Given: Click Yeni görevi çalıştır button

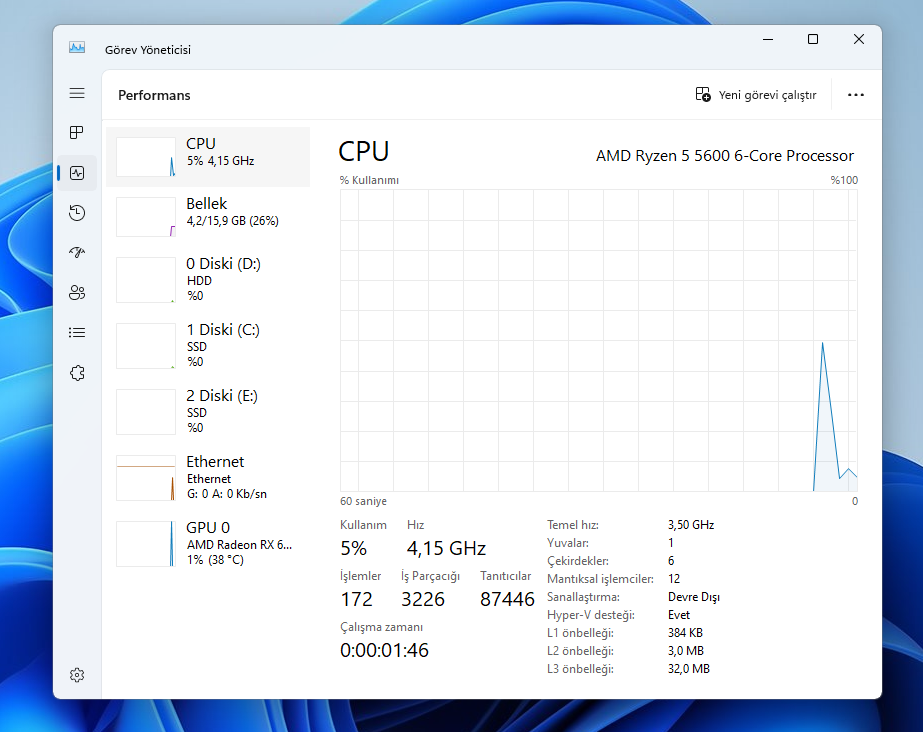Looking at the screenshot, I should pyautogui.click(x=756, y=95).
